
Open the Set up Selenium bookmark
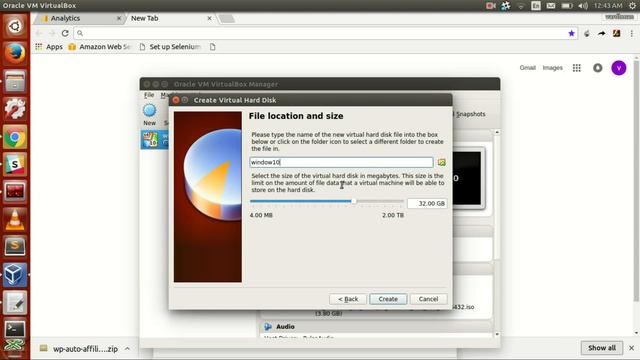170,47
